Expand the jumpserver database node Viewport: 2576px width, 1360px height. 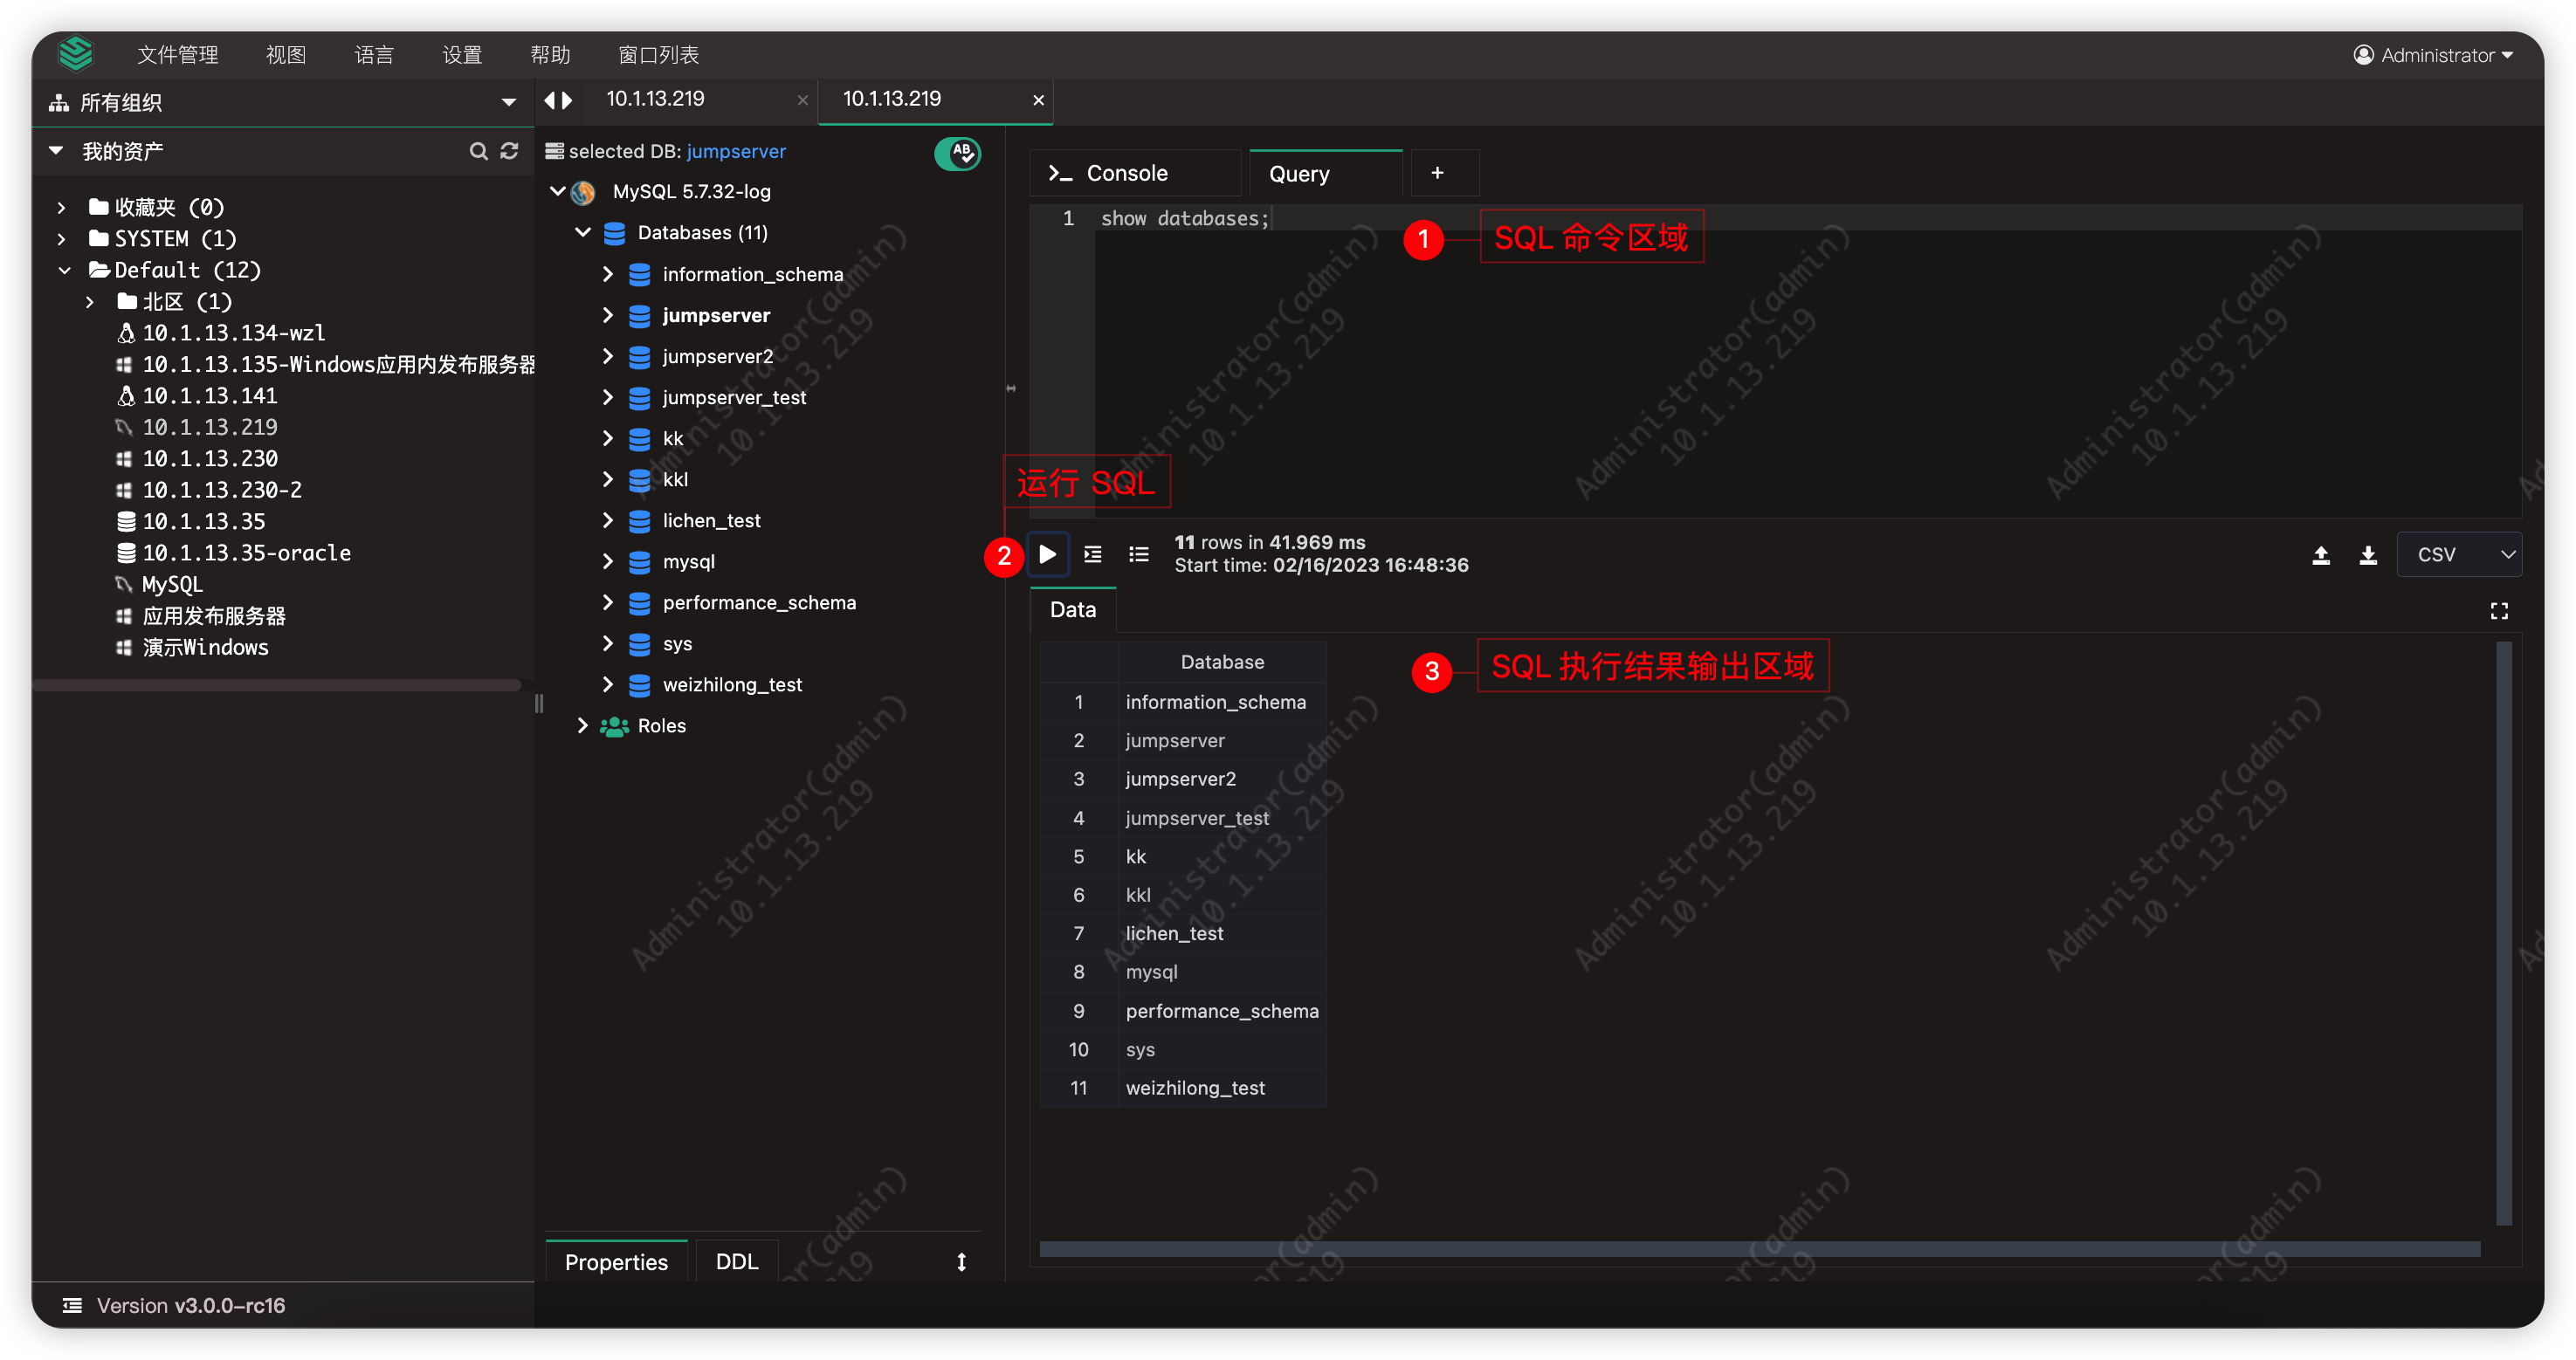click(x=607, y=315)
